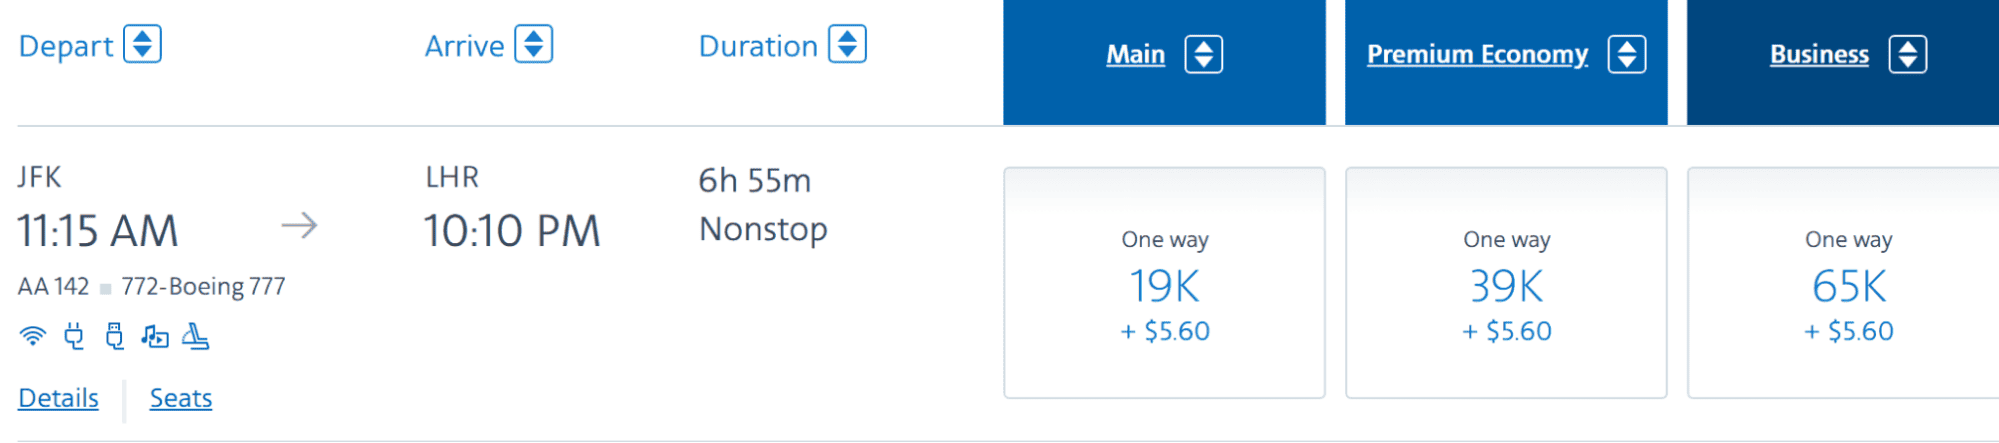Image resolution: width=1999 pixels, height=443 pixels.
Task: Open the Premium Economy column header
Action: [x=1477, y=55]
